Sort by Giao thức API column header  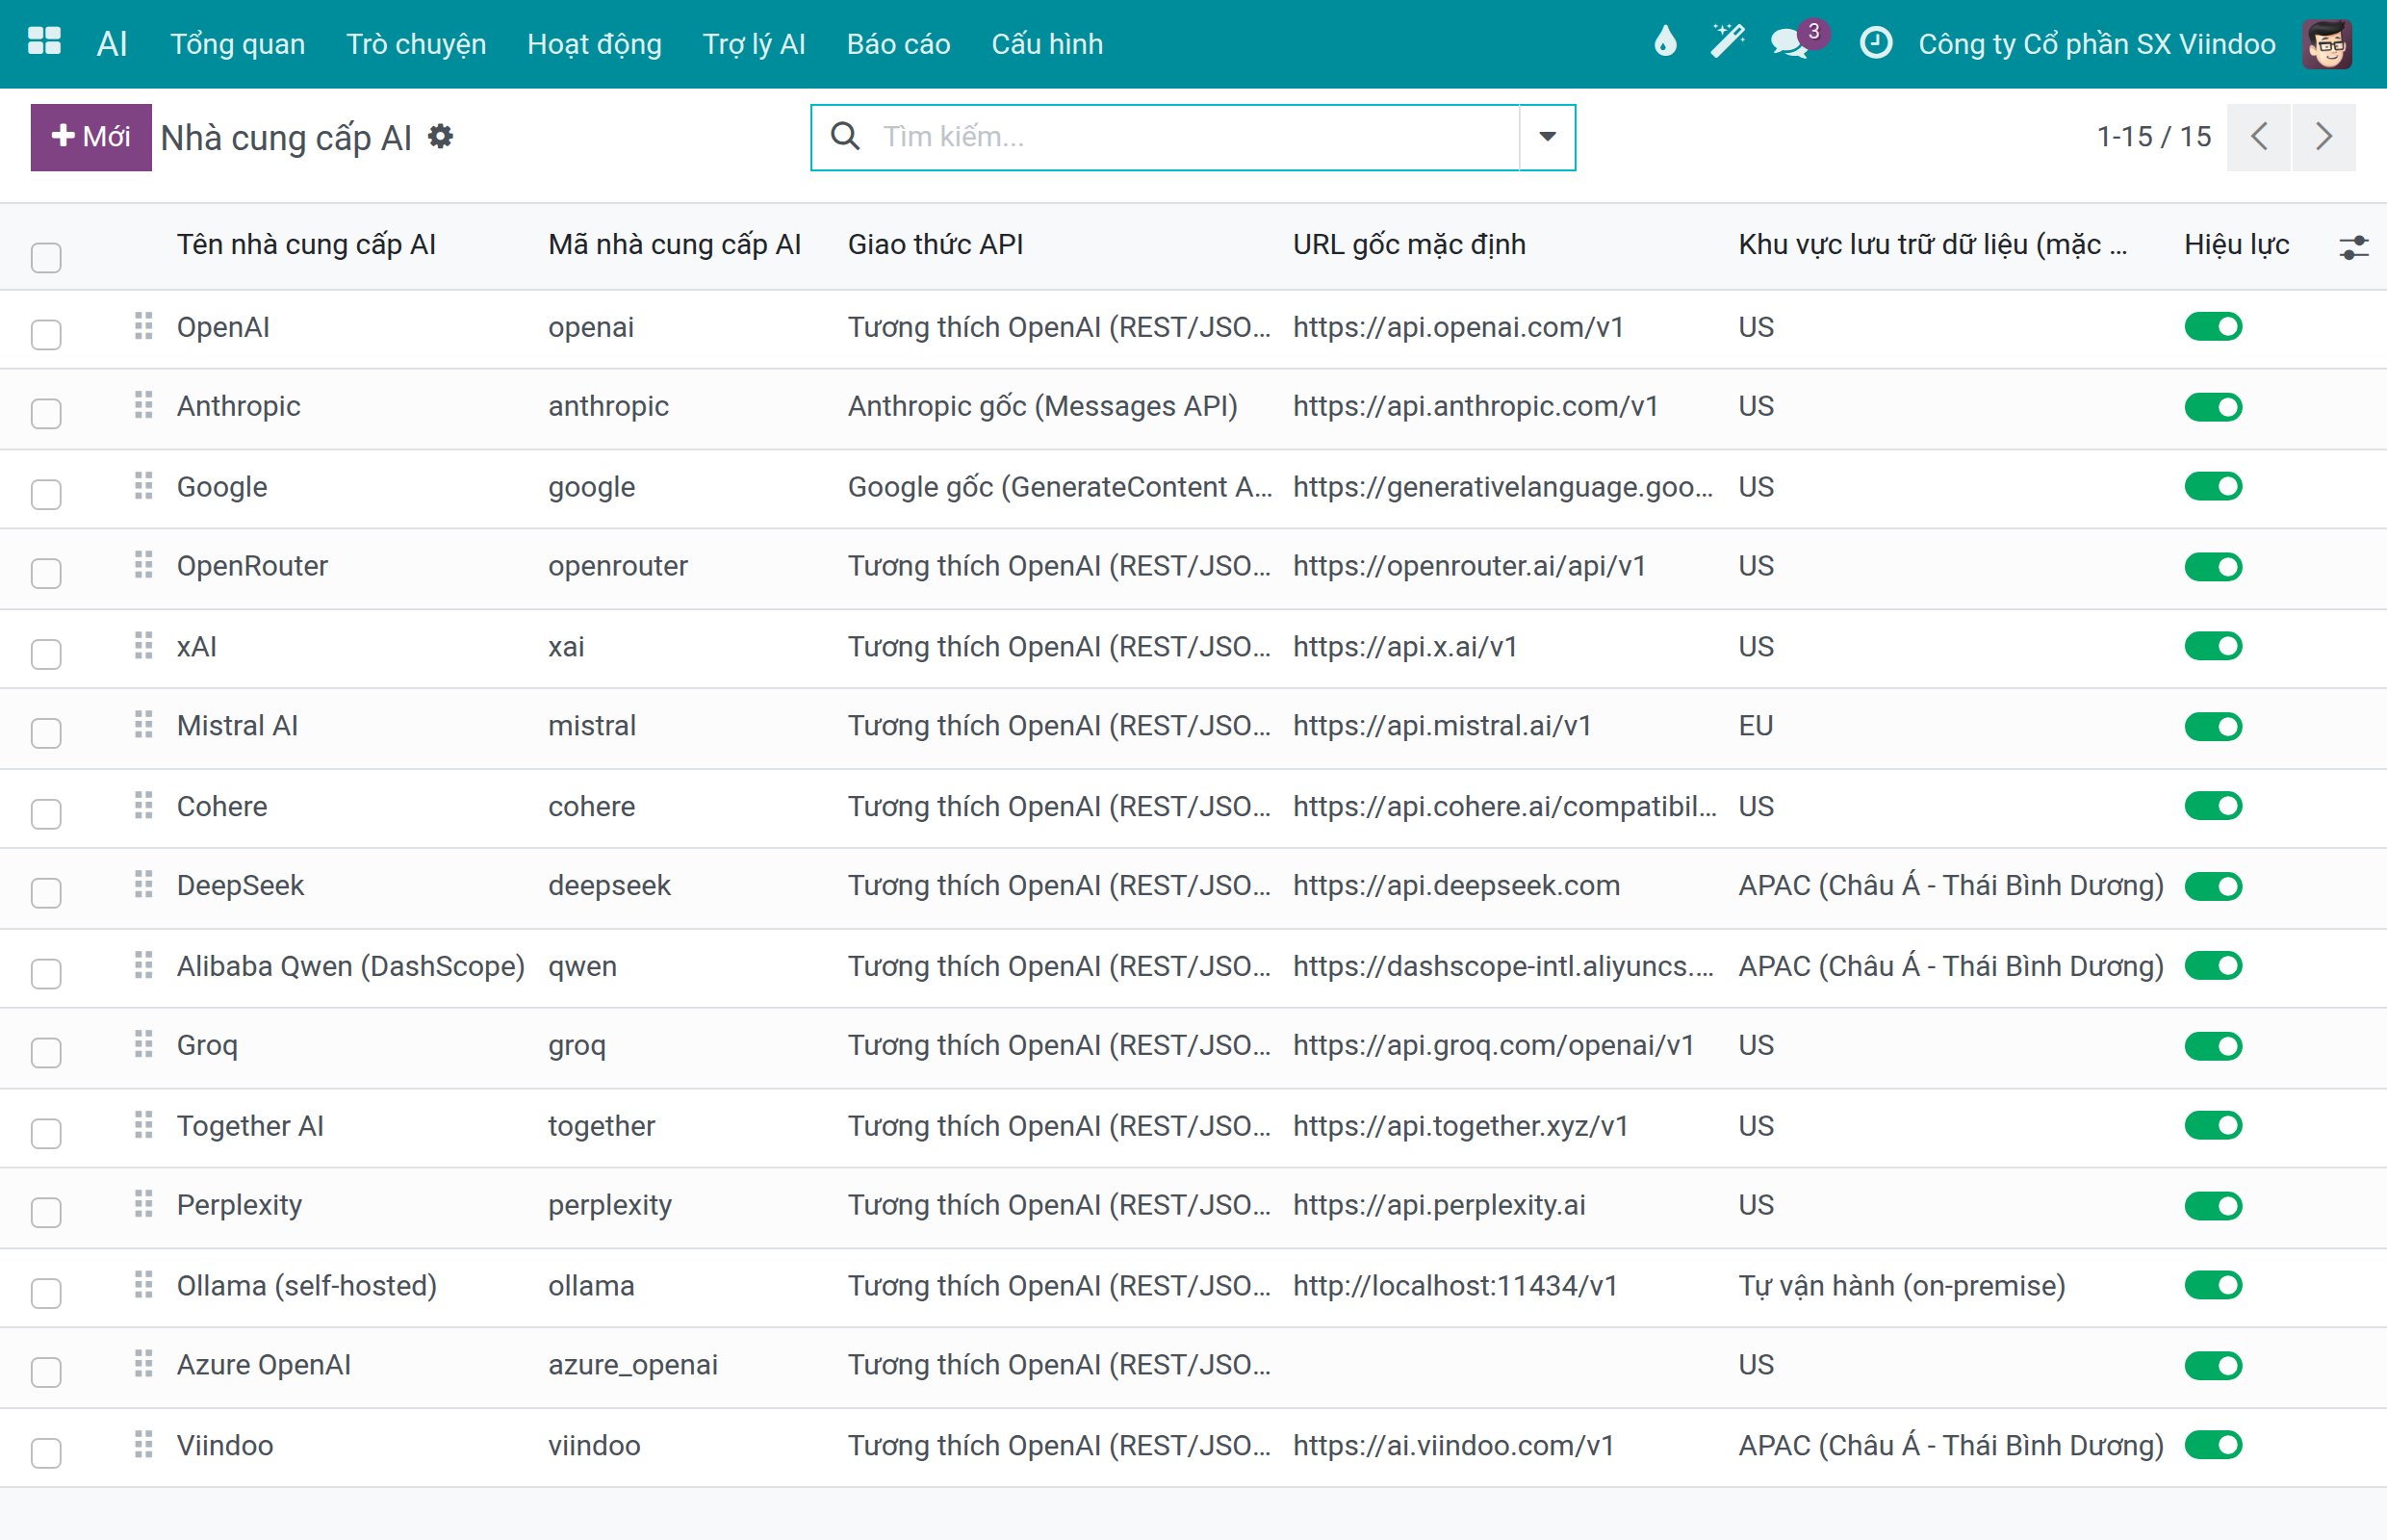point(935,244)
